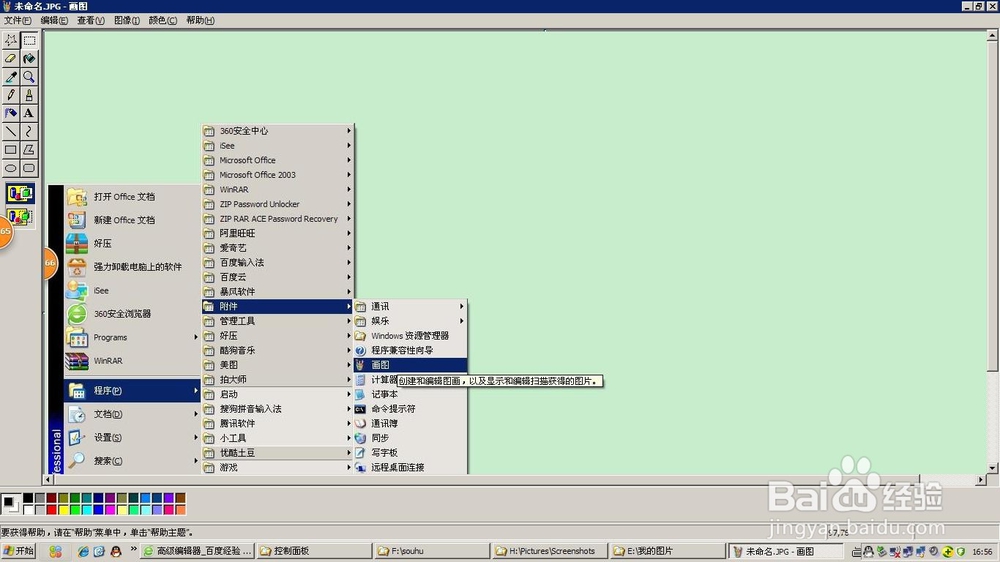Switch to F:\souhu taskbar window
Viewport: 1000px width, 562px height.
(x=431, y=551)
